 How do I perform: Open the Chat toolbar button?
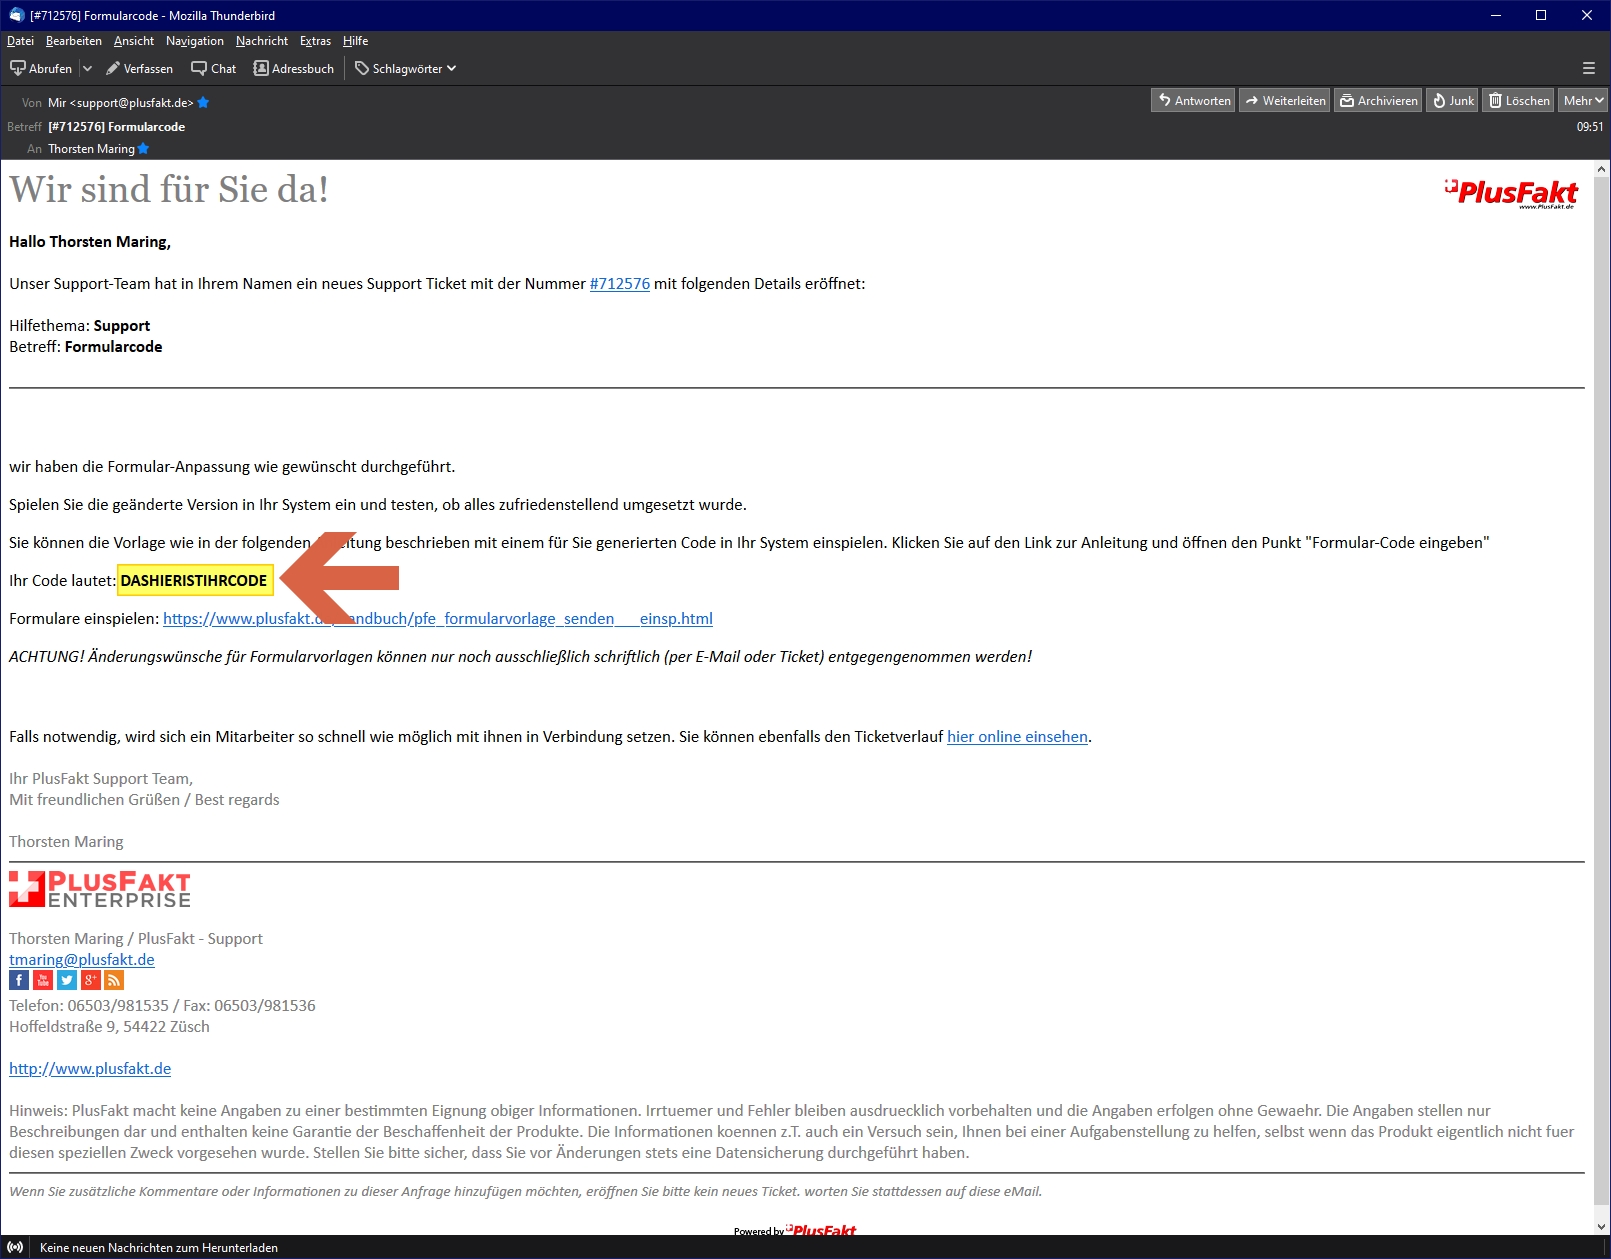pos(214,69)
